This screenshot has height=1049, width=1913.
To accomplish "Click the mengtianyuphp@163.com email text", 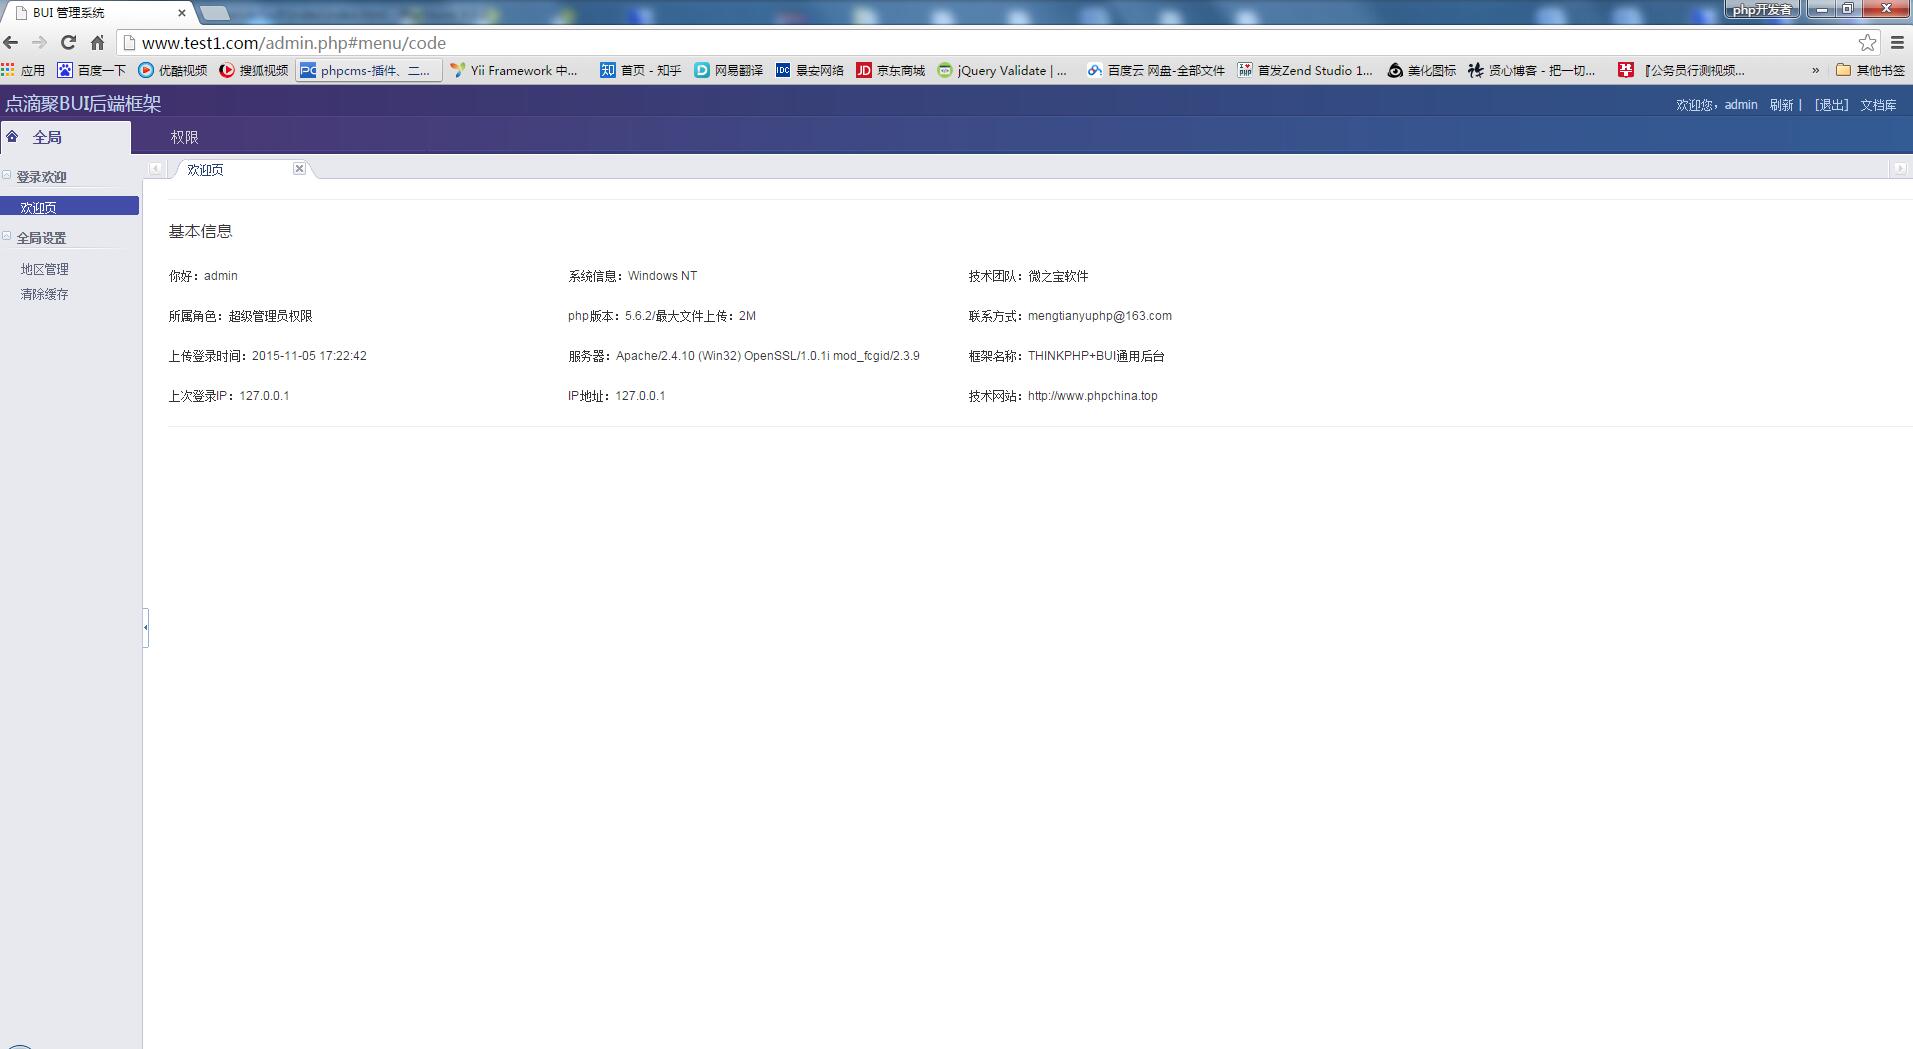I will (x=1099, y=316).
